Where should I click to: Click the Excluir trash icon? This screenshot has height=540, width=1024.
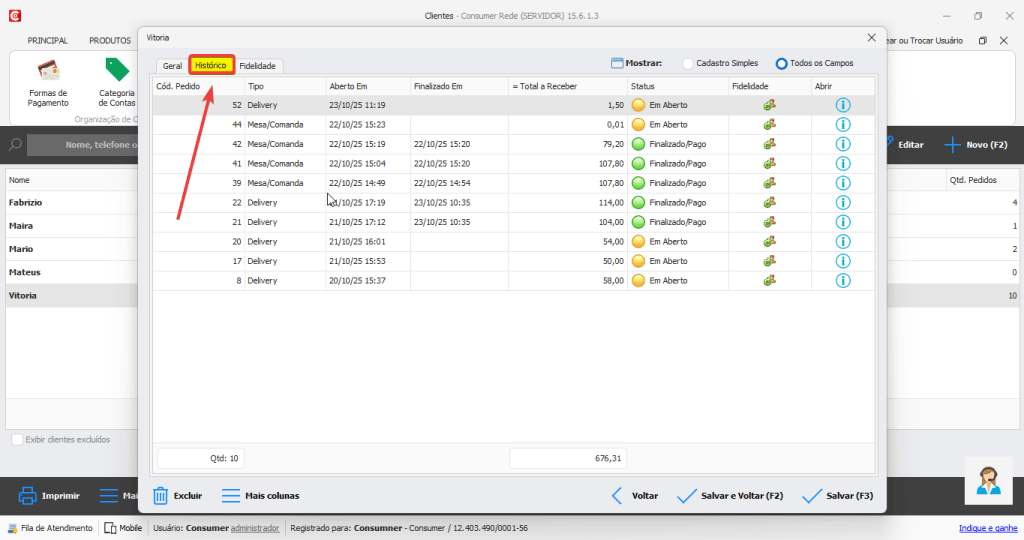pos(160,495)
